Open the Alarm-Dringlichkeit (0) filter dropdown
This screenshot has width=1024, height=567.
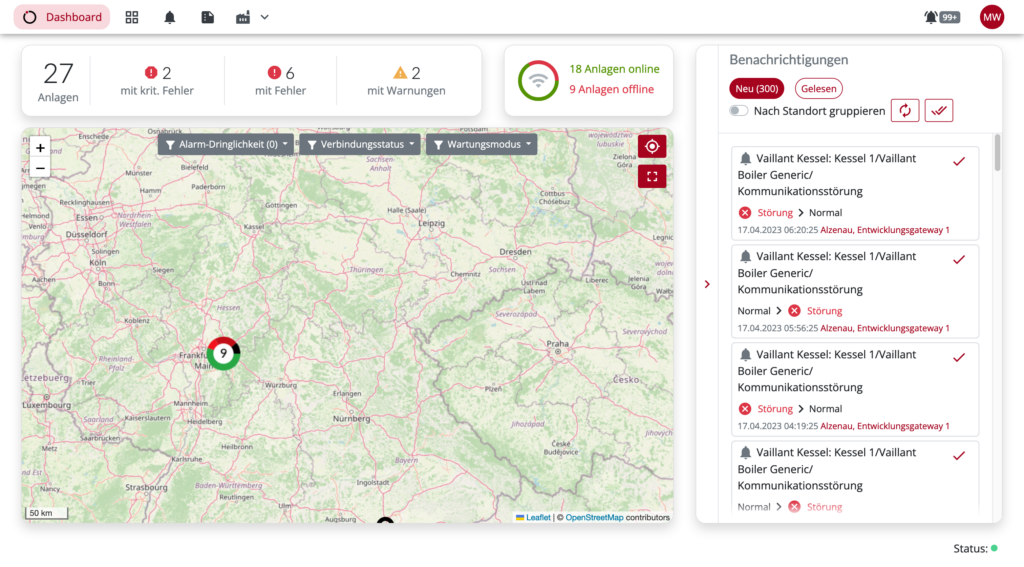tap(226, 144)
